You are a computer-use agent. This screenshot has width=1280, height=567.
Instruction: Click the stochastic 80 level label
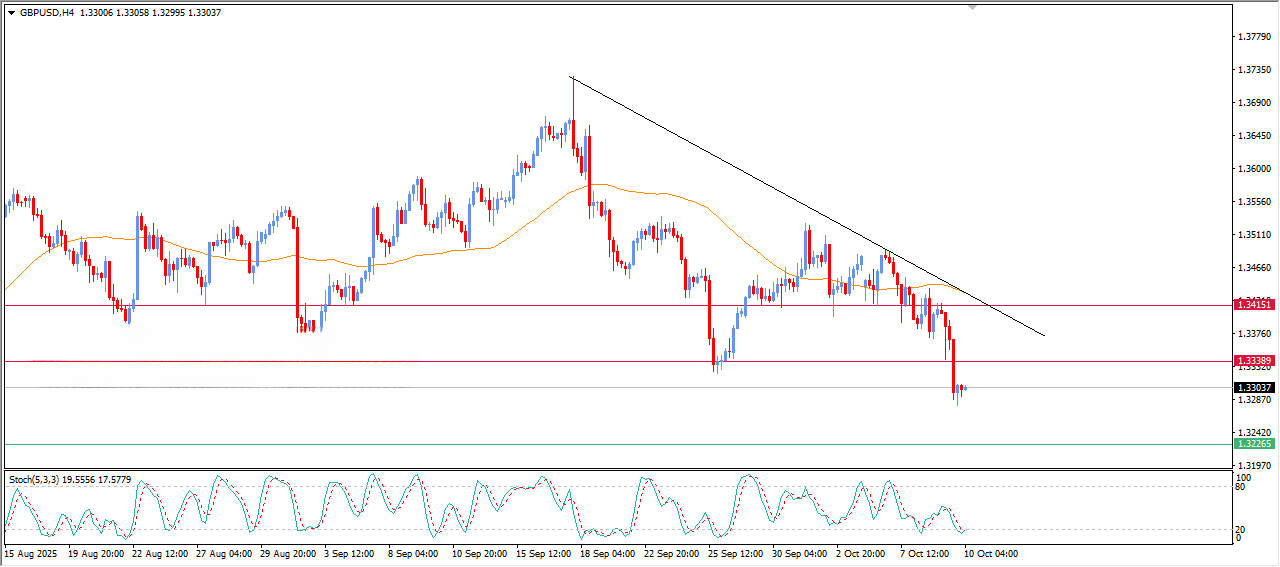[x=1241, y=488]
